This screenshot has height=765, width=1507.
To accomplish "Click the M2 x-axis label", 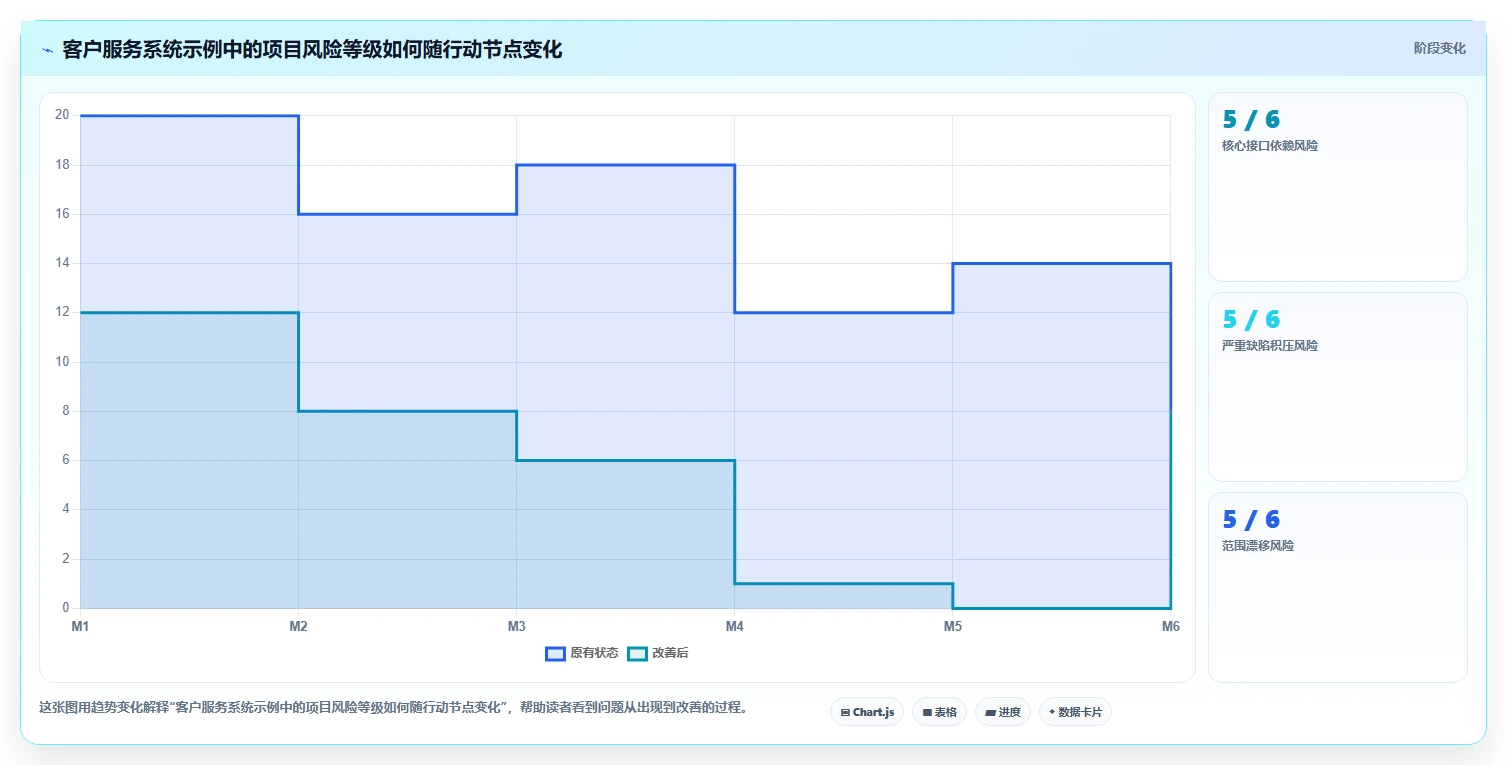I will click(x=298, y=627).
